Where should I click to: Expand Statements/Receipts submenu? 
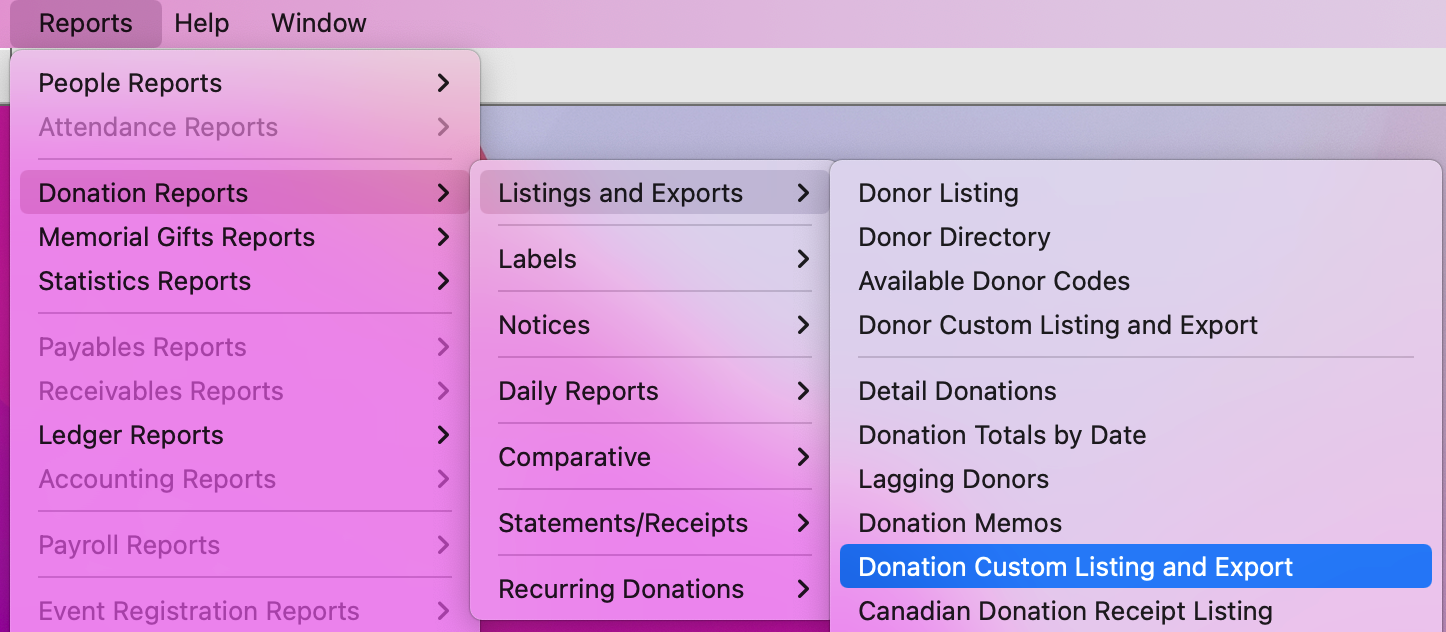pos(622,523)
